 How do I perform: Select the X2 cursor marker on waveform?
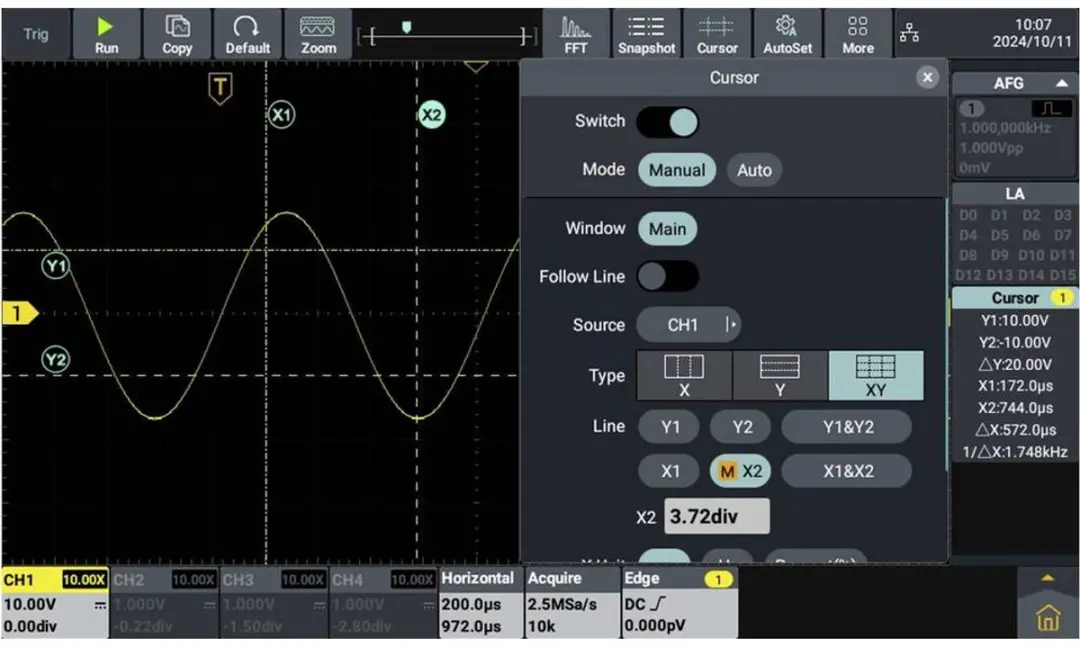click(x=431, y=115)
